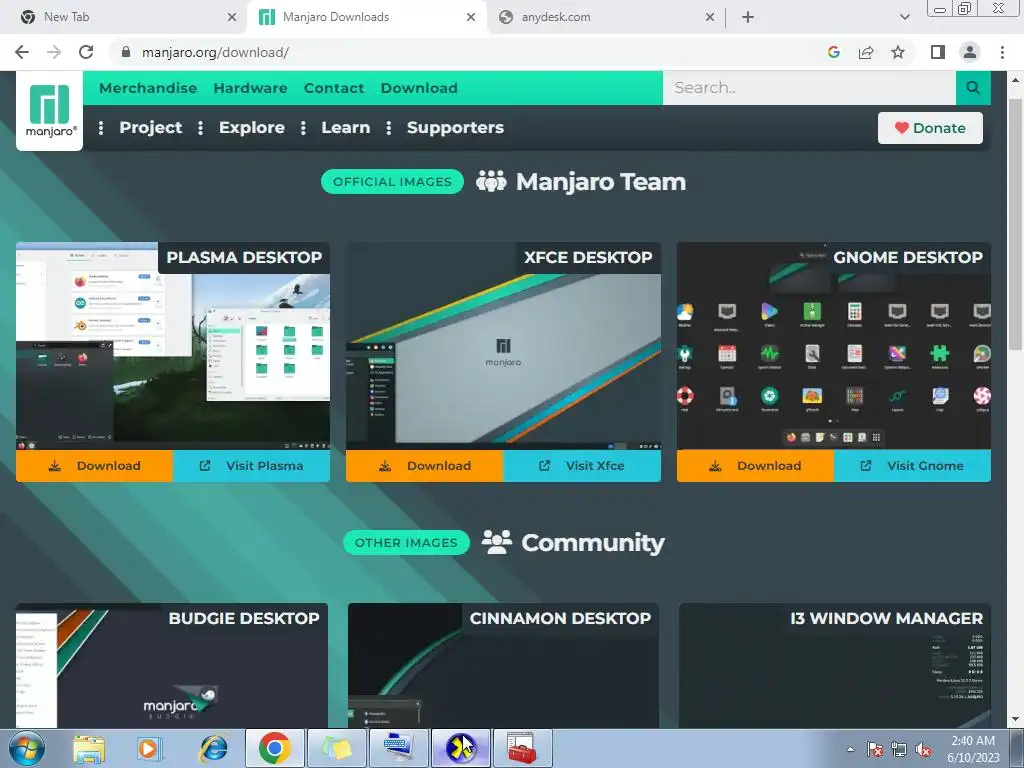
Task: Click the browser forward arrow
Action: [x=54, y=52]
